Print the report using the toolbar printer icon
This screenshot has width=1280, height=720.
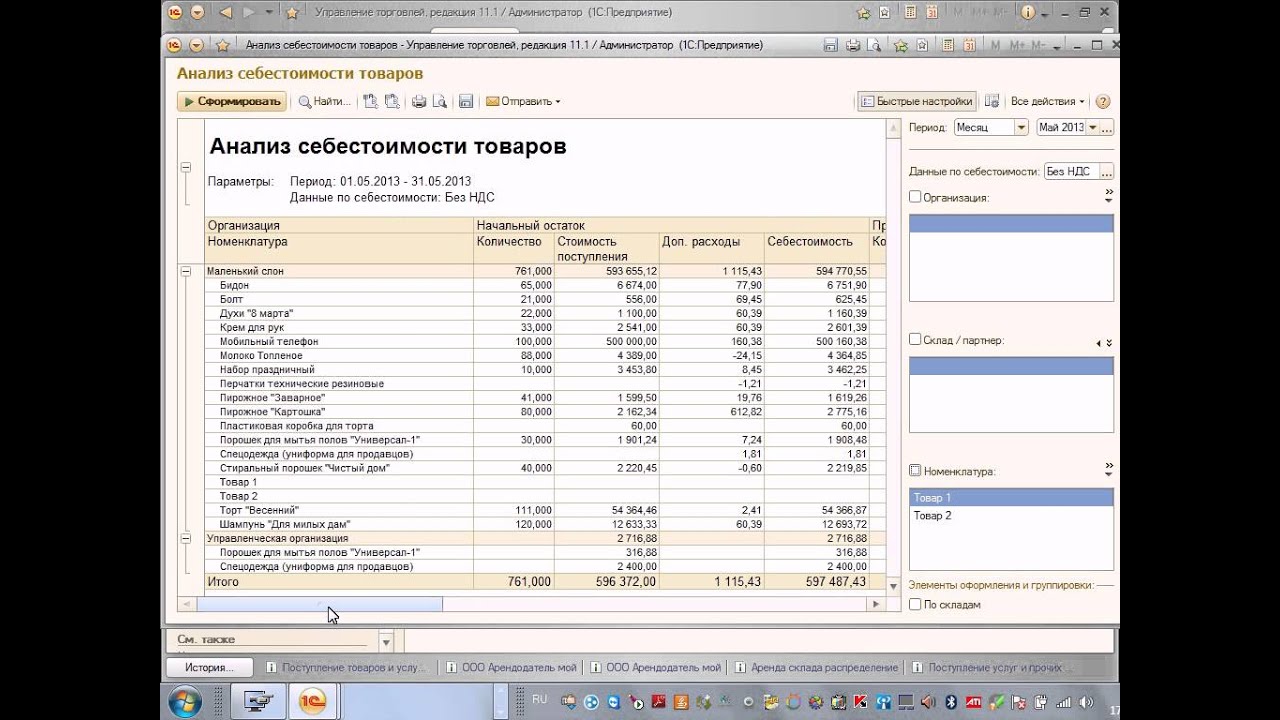tap(419, 101)
